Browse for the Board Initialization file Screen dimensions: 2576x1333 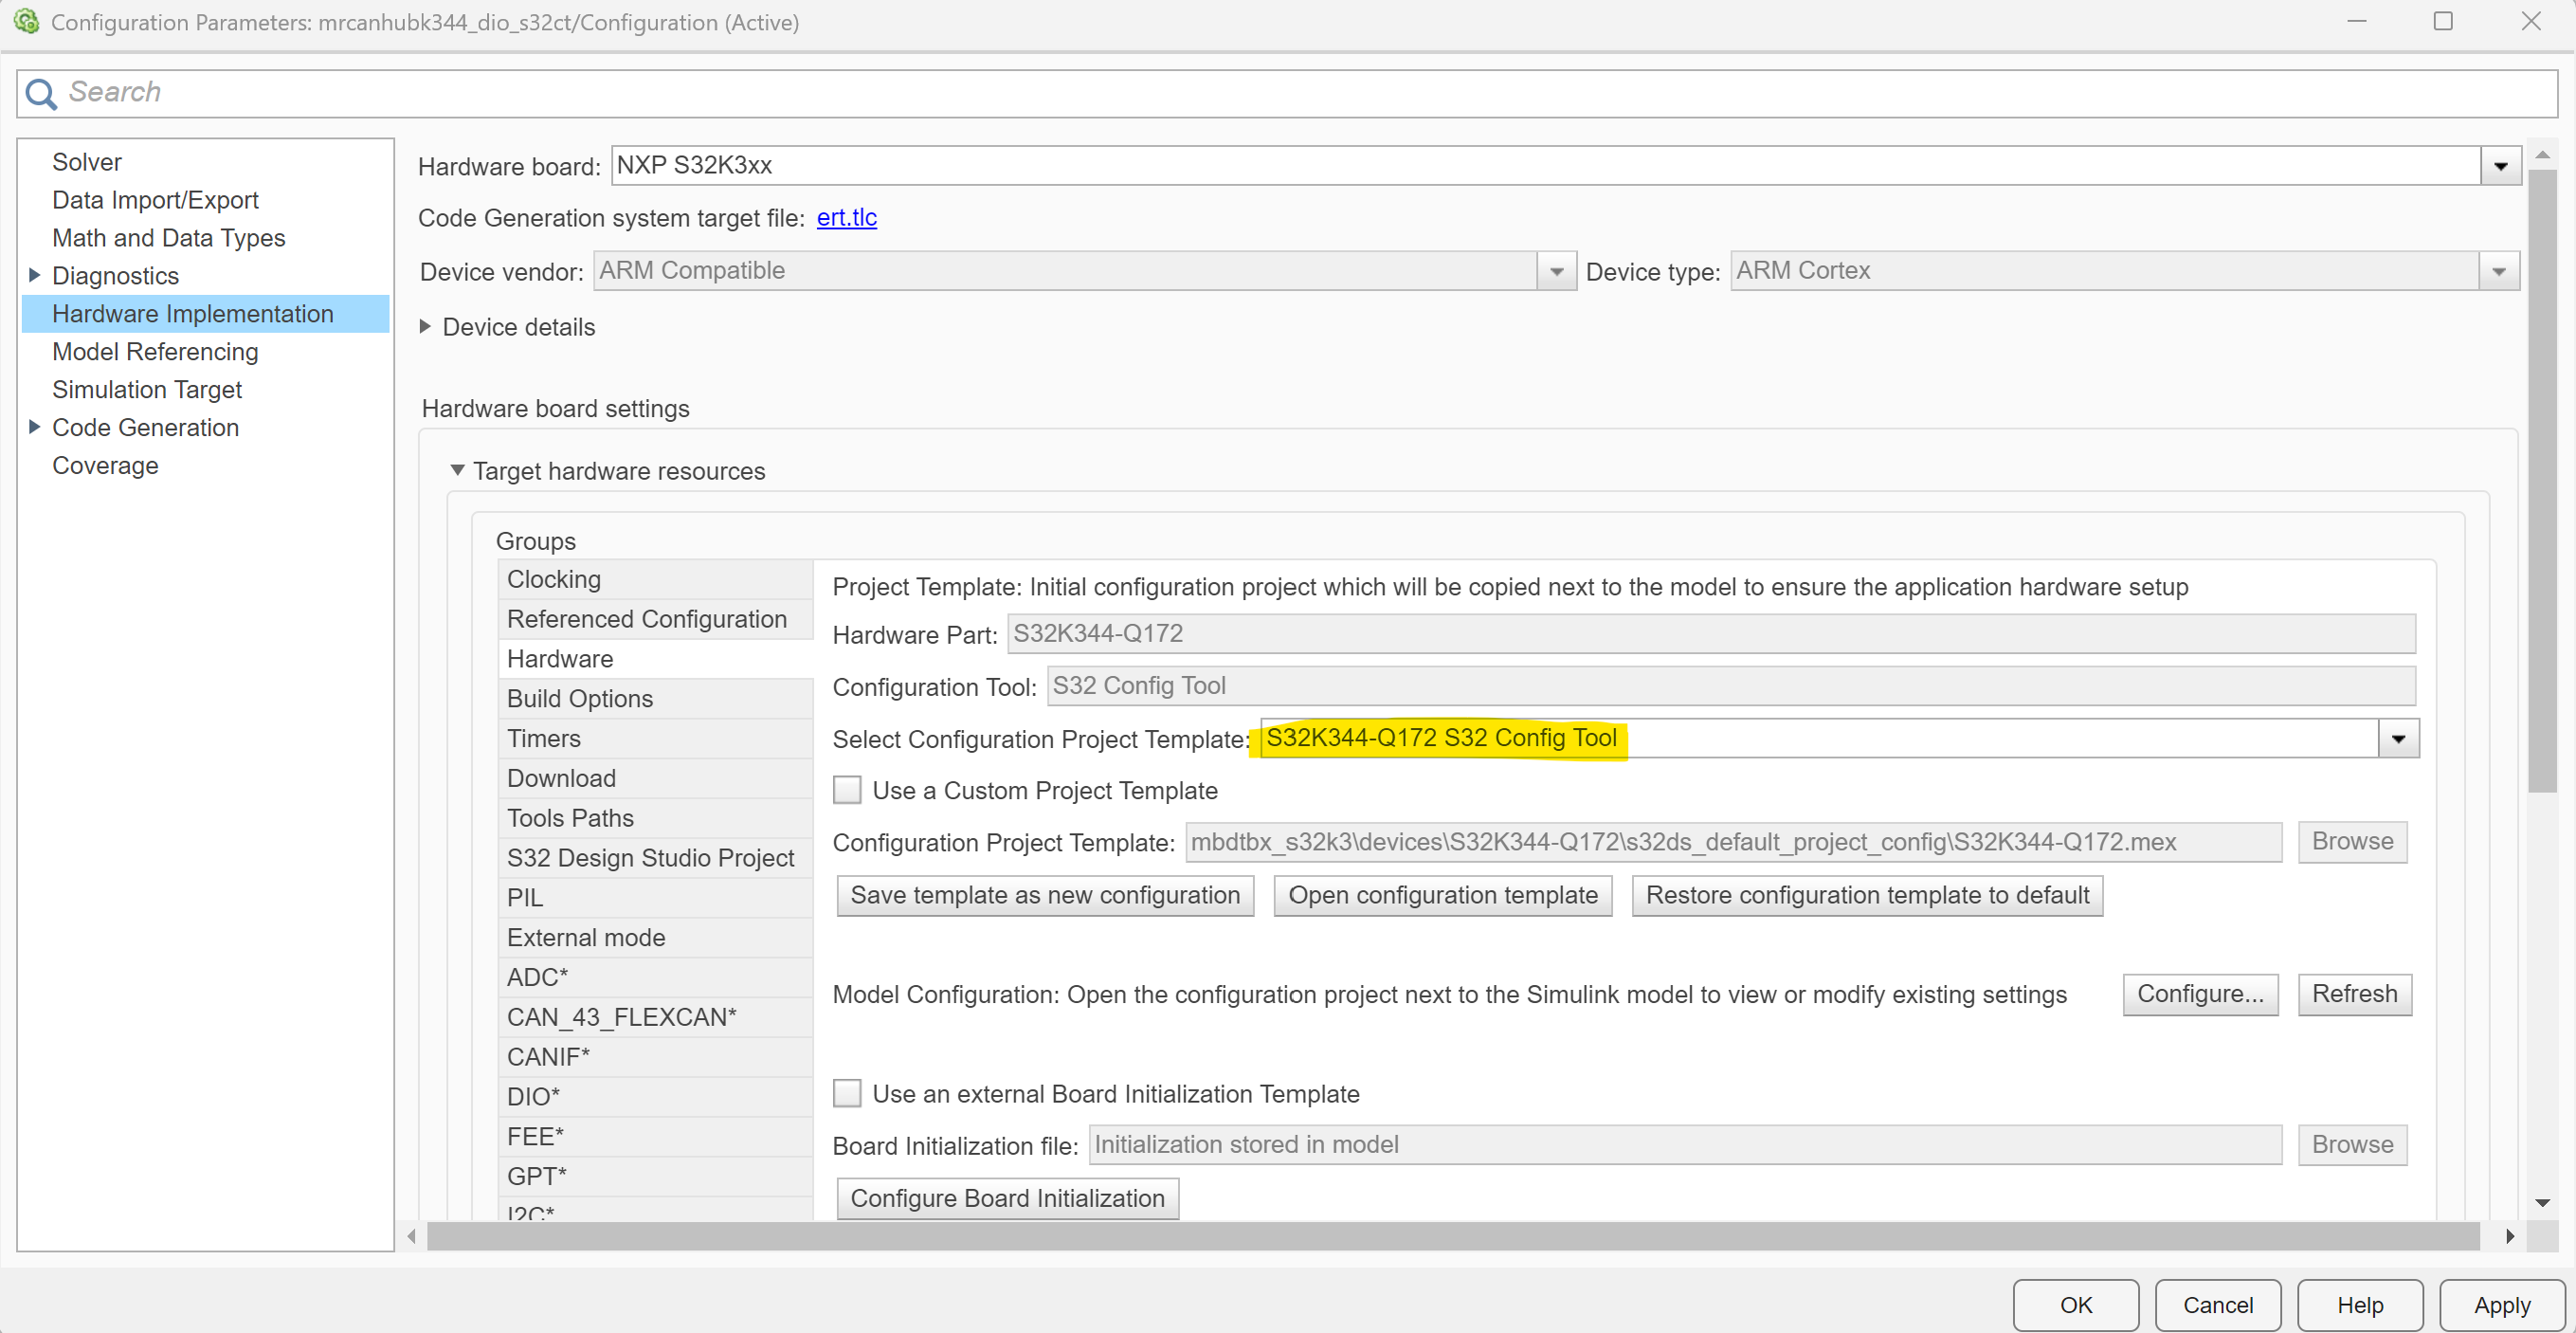[x=2352, y=1144]
